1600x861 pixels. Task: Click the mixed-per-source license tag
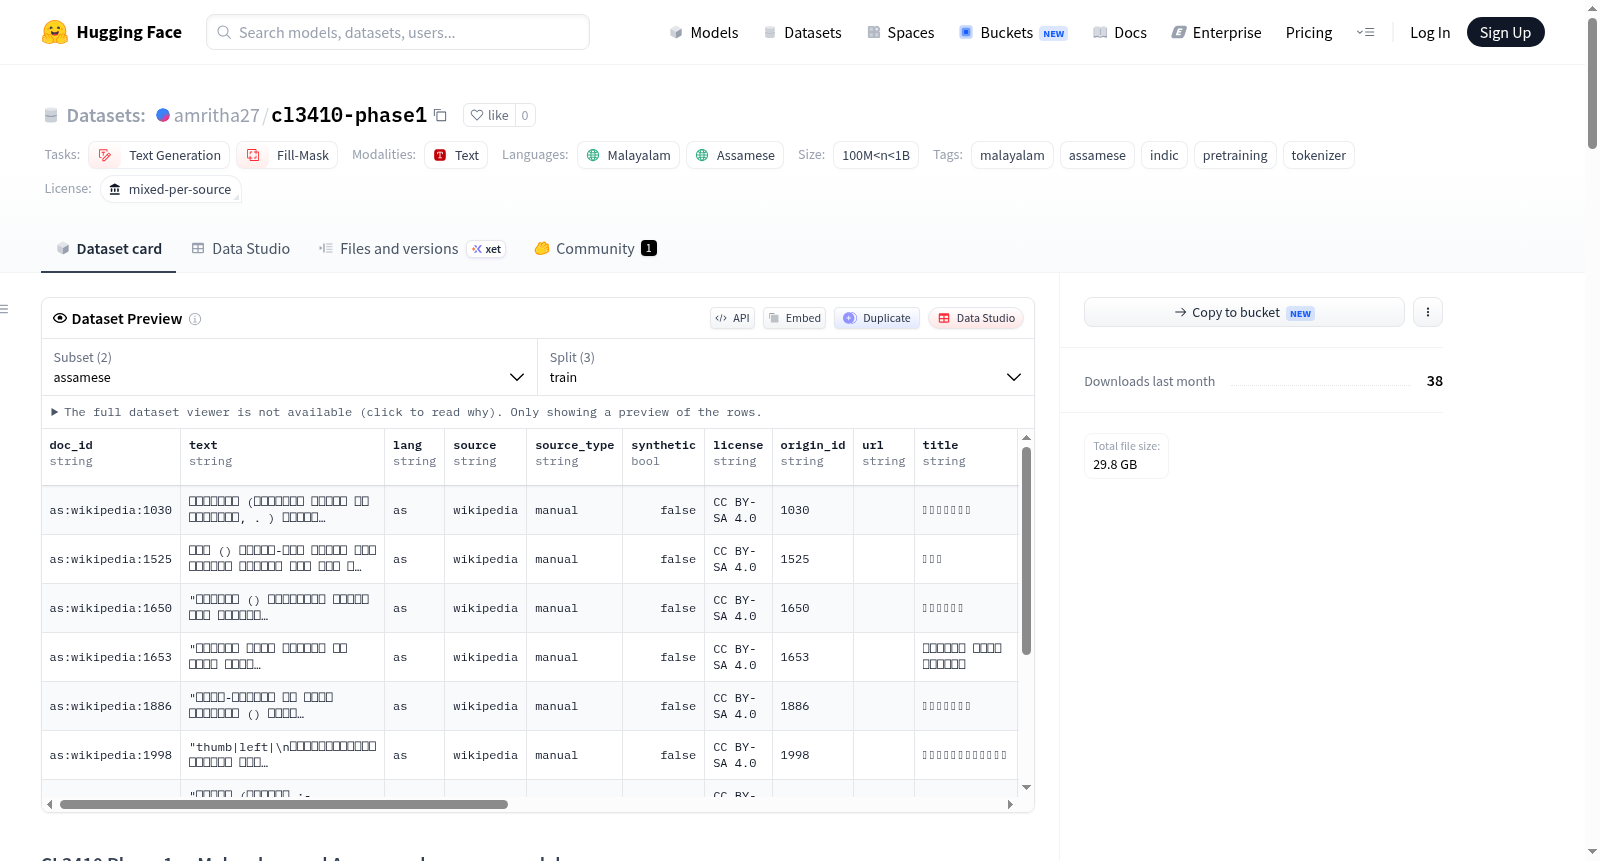pos(171,189)
